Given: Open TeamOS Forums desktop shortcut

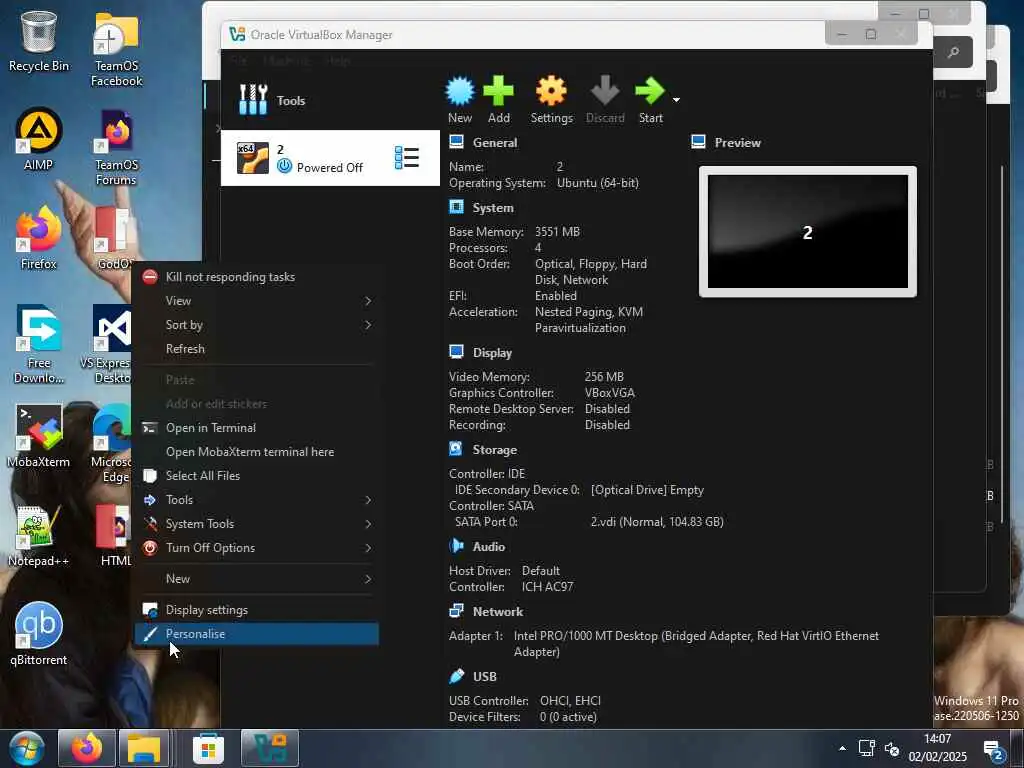Looking at the screenshot, I should (116, 148).
